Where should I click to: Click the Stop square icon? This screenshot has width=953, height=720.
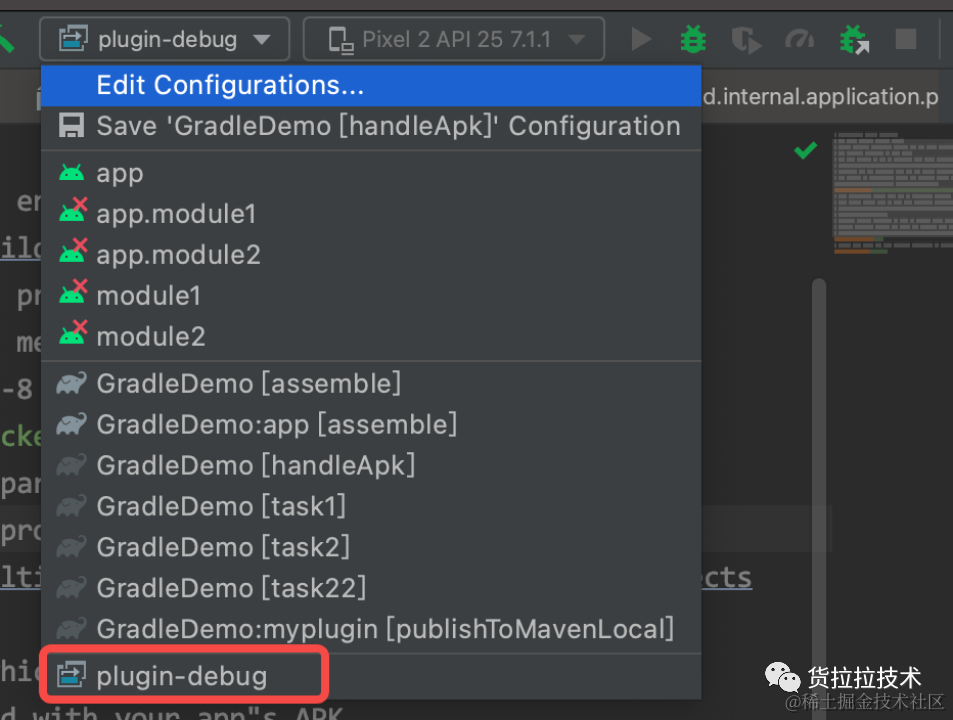(906, 39)
